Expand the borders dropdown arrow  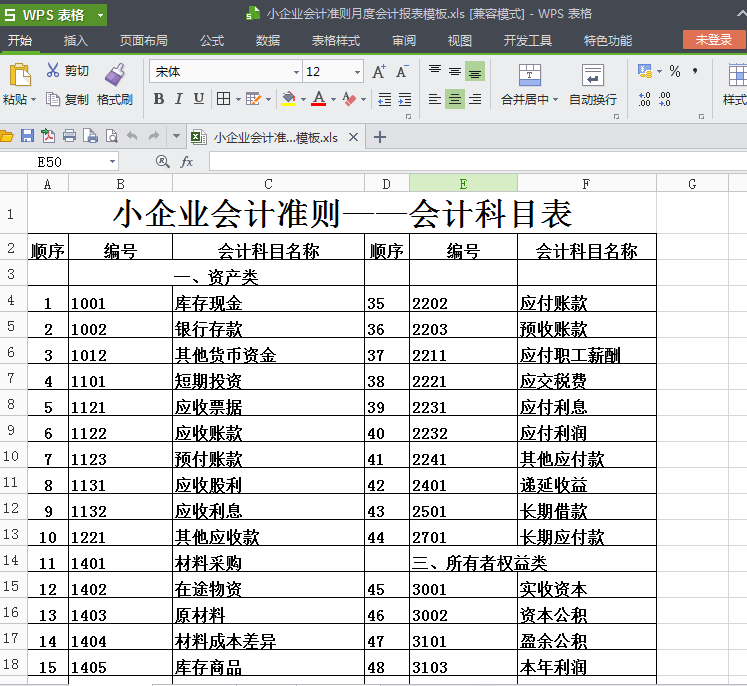[x=238, y=99]
